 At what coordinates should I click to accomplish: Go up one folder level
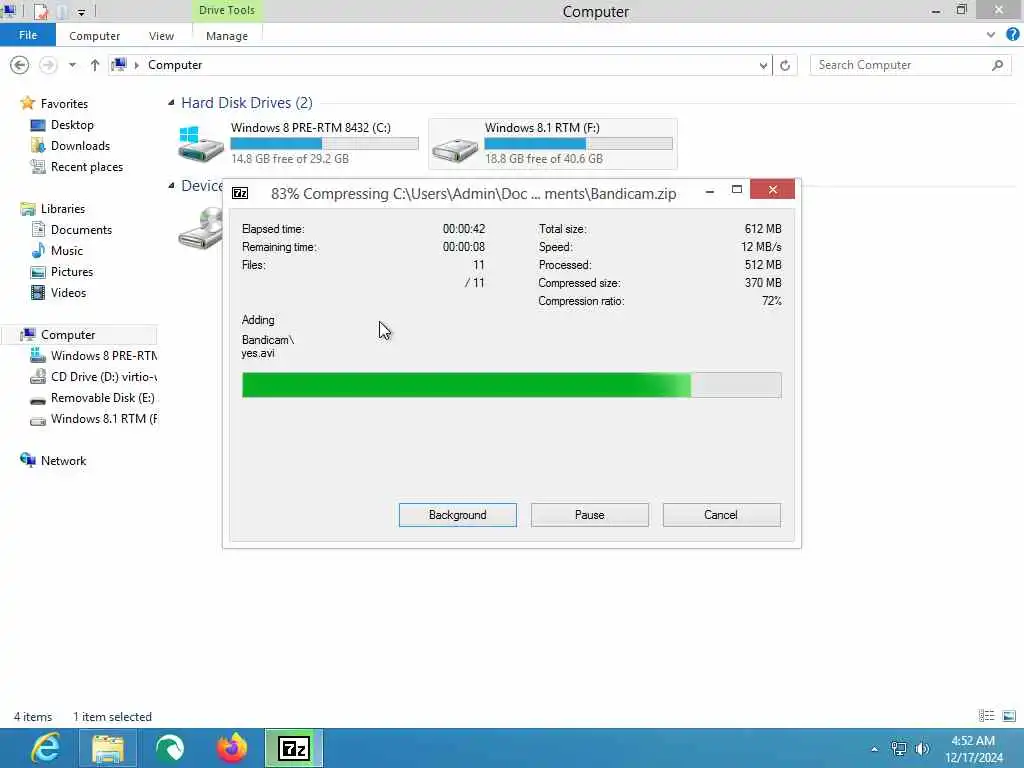click(x=95, y=65)
